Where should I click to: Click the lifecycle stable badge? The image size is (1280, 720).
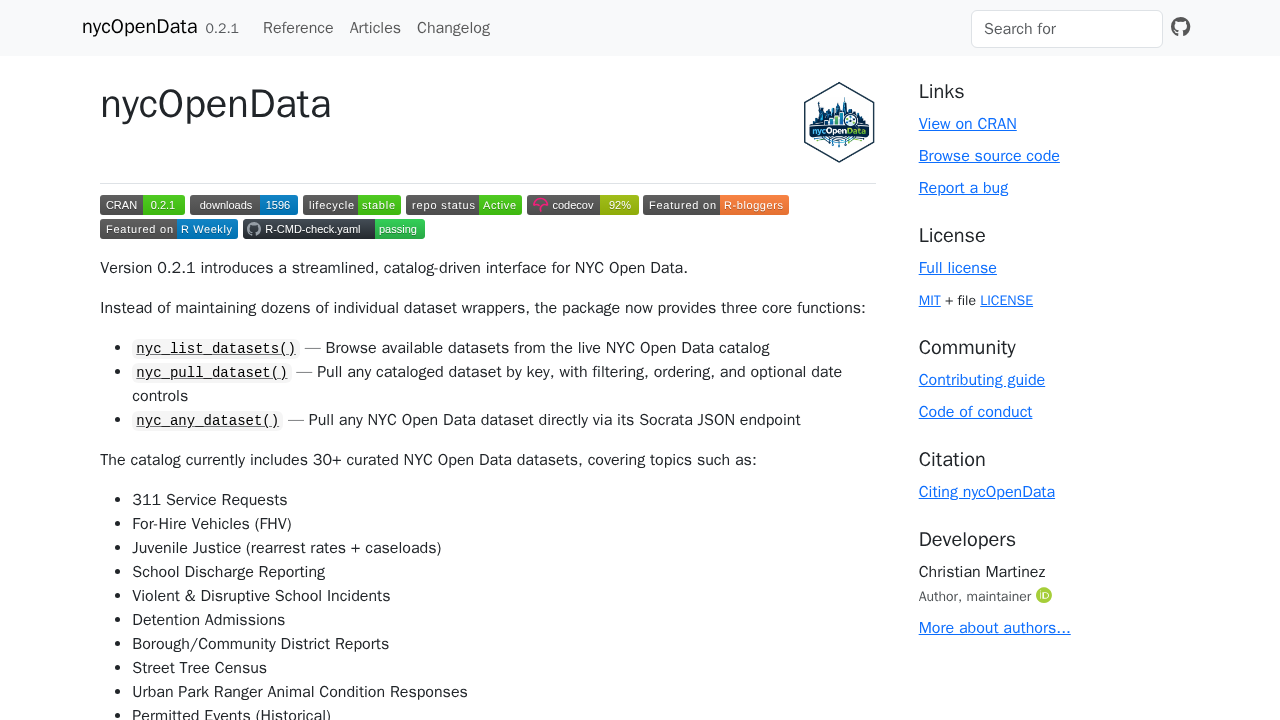point(352,205)
